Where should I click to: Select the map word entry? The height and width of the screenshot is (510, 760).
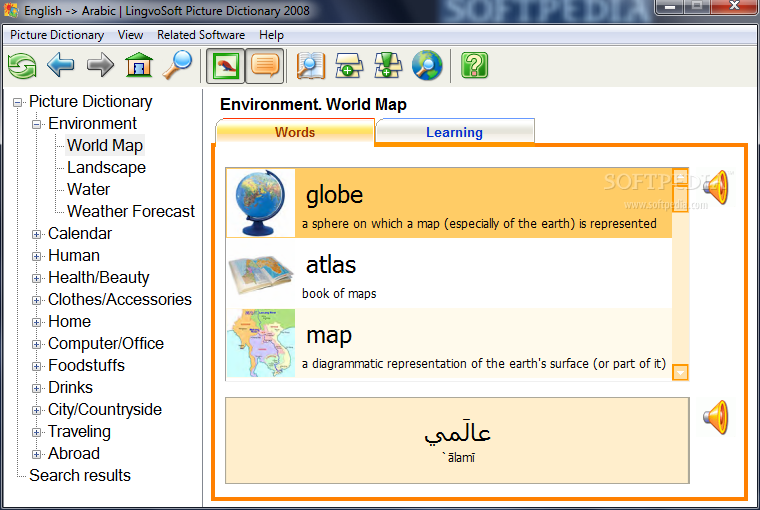(x=449, y=343)
